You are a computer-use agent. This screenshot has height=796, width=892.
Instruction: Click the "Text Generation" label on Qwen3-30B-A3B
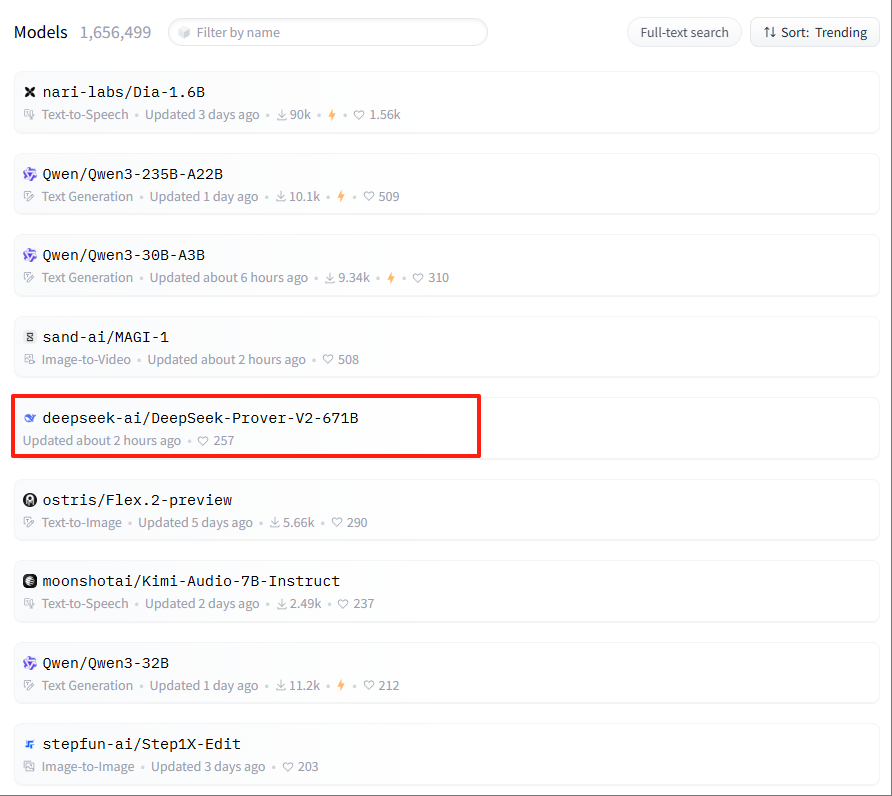(87, 278)
